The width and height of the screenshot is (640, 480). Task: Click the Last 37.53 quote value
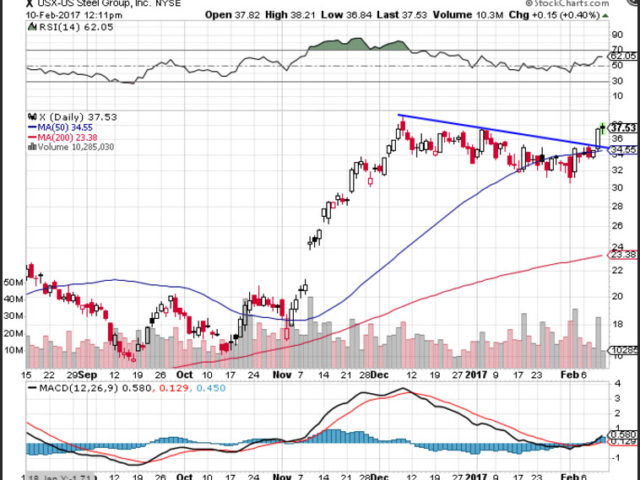[402, 15]
